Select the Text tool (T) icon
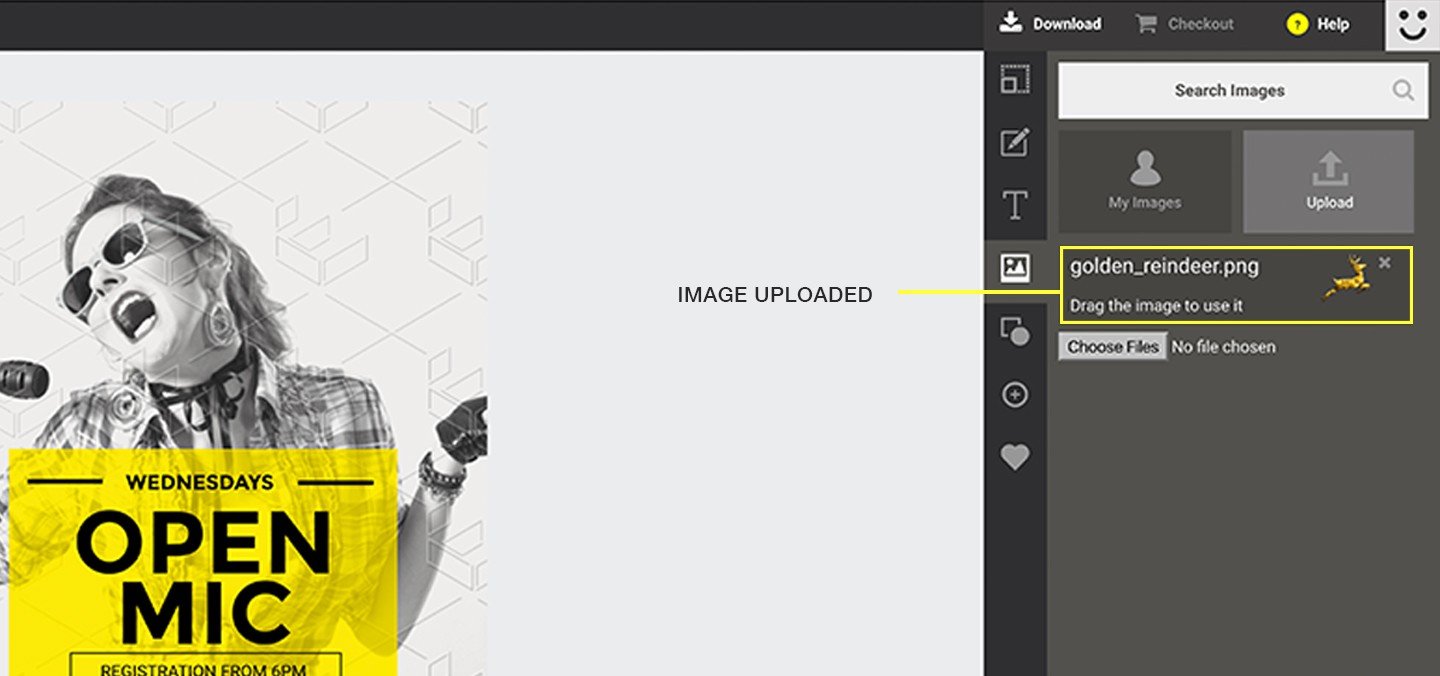Screen dimensions: 1440x676 click(1015, 205)
